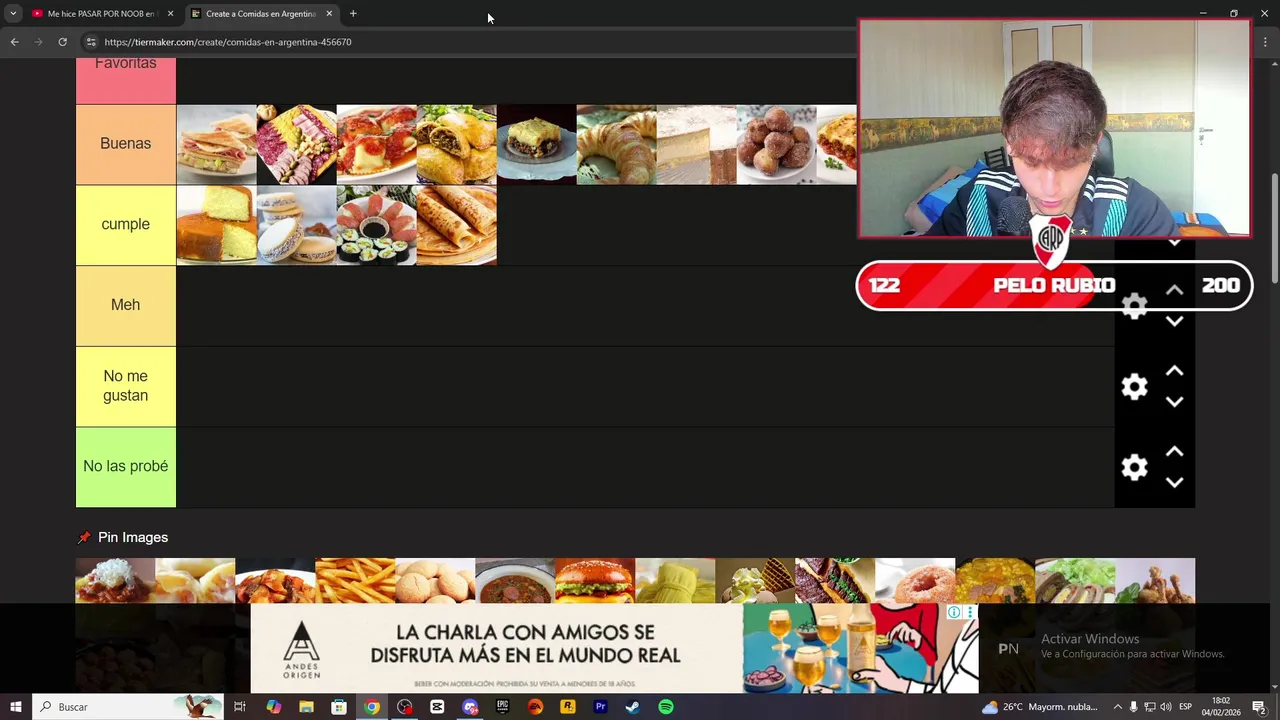Select cold cuts platter image in Buenas row
The height and width of the screenshot is (720, 1280).
[297, 144]
